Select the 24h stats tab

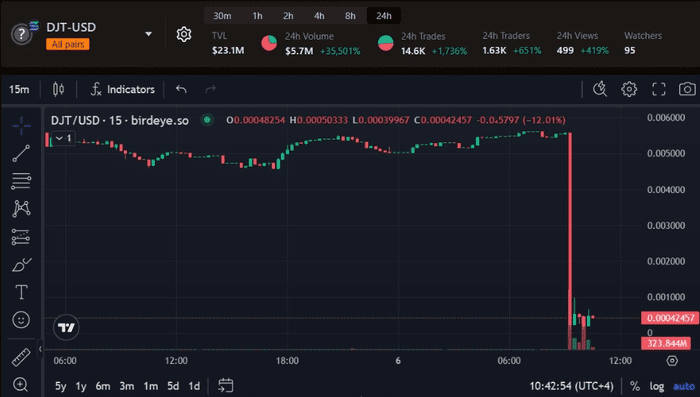(383, 16)
